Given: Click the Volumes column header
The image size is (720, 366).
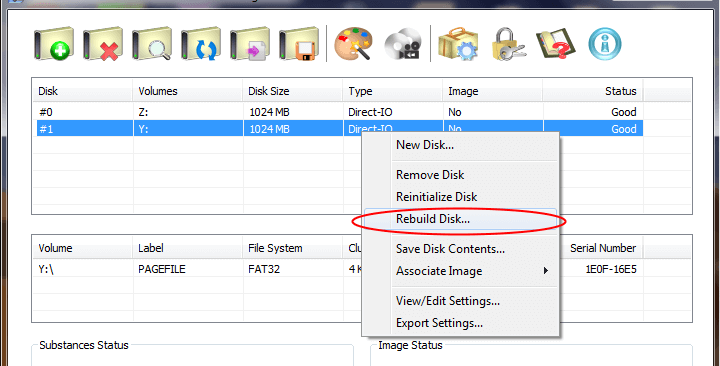Looking at the screenshot, I should (187, 91).
